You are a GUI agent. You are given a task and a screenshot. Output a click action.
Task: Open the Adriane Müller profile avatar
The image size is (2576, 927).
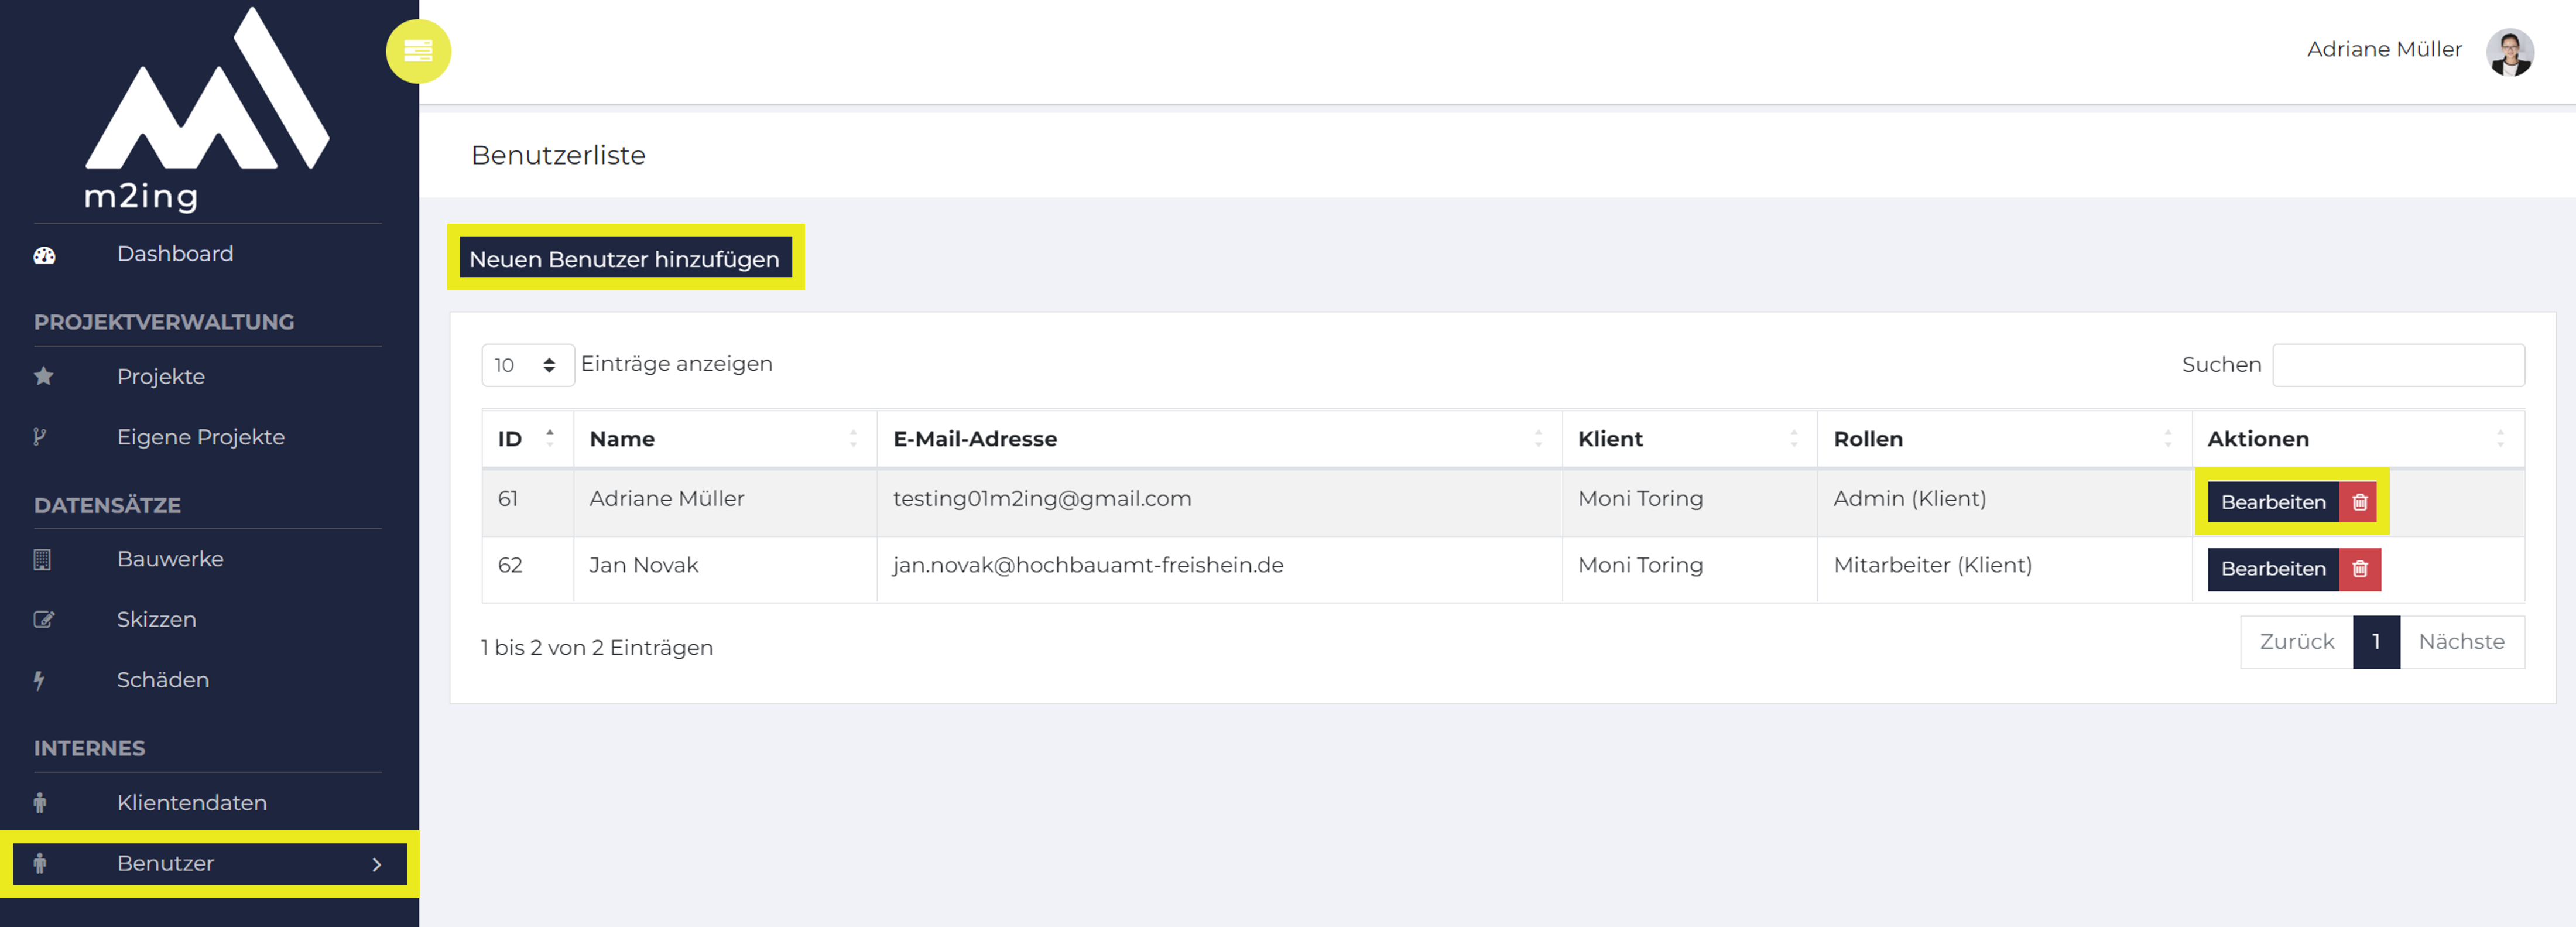(x=2509, y=51)
